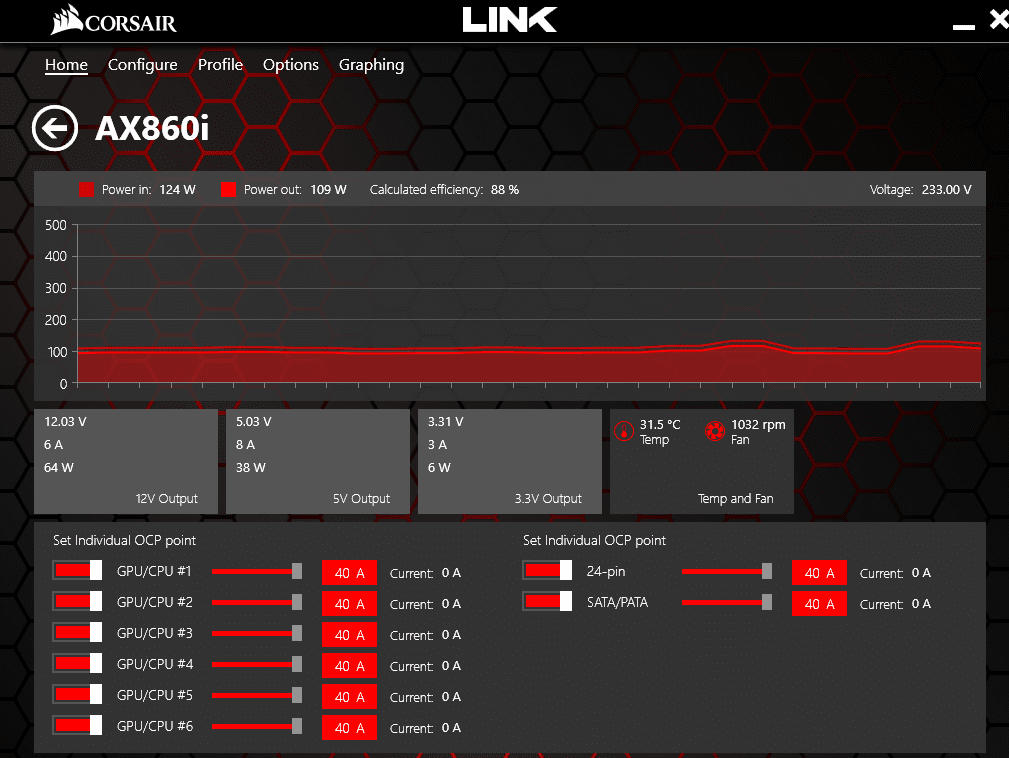Click the fan rpm icon
1009x758 pixels.
pyautogui.click(x=715, y=431)
